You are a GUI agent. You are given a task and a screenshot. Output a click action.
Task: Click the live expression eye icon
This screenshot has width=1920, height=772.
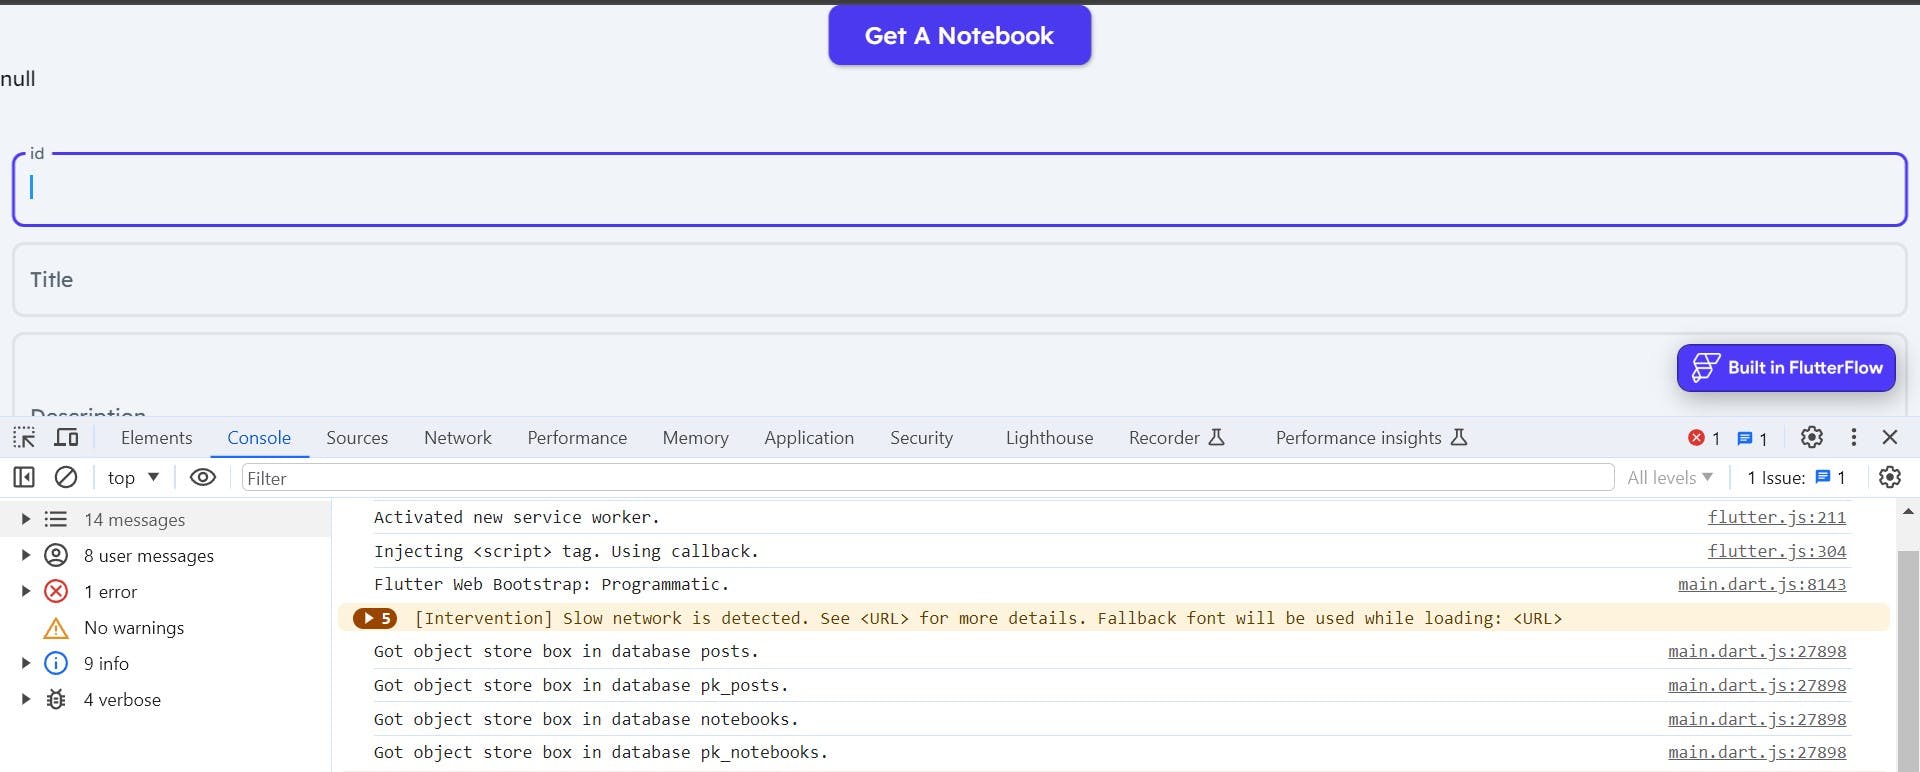[203, 478]
